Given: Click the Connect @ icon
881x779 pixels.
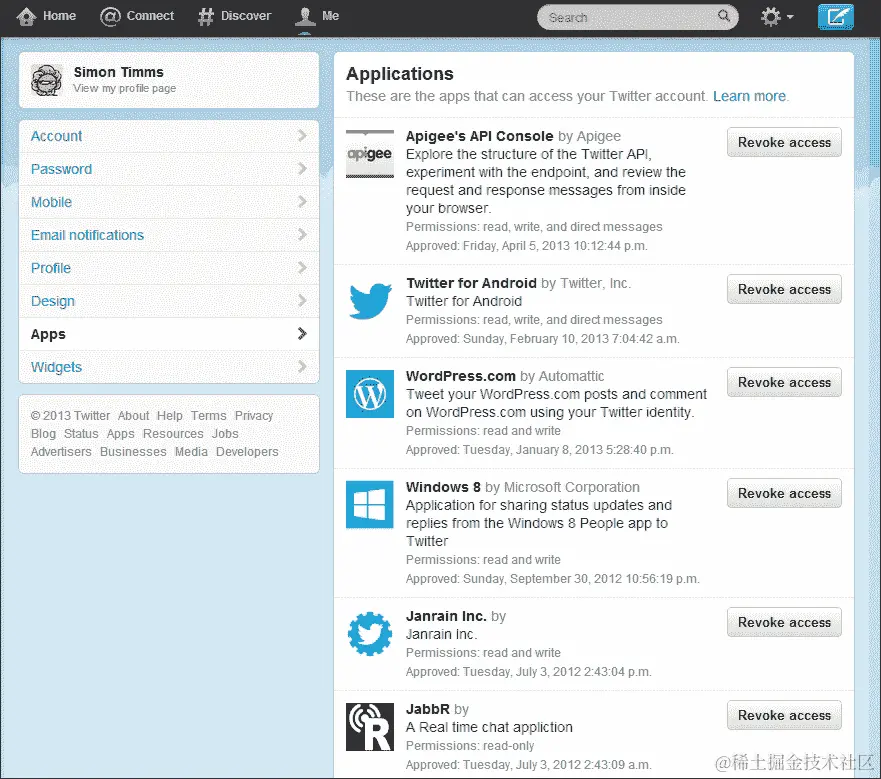Looking at the screenshot, I should pos(110,16).
